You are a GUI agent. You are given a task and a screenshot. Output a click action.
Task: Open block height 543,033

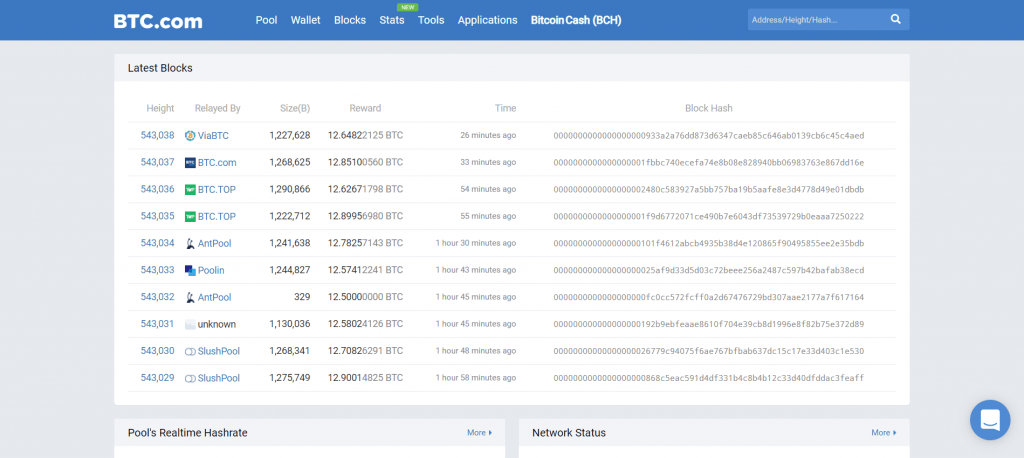click(x=157, y=270)
